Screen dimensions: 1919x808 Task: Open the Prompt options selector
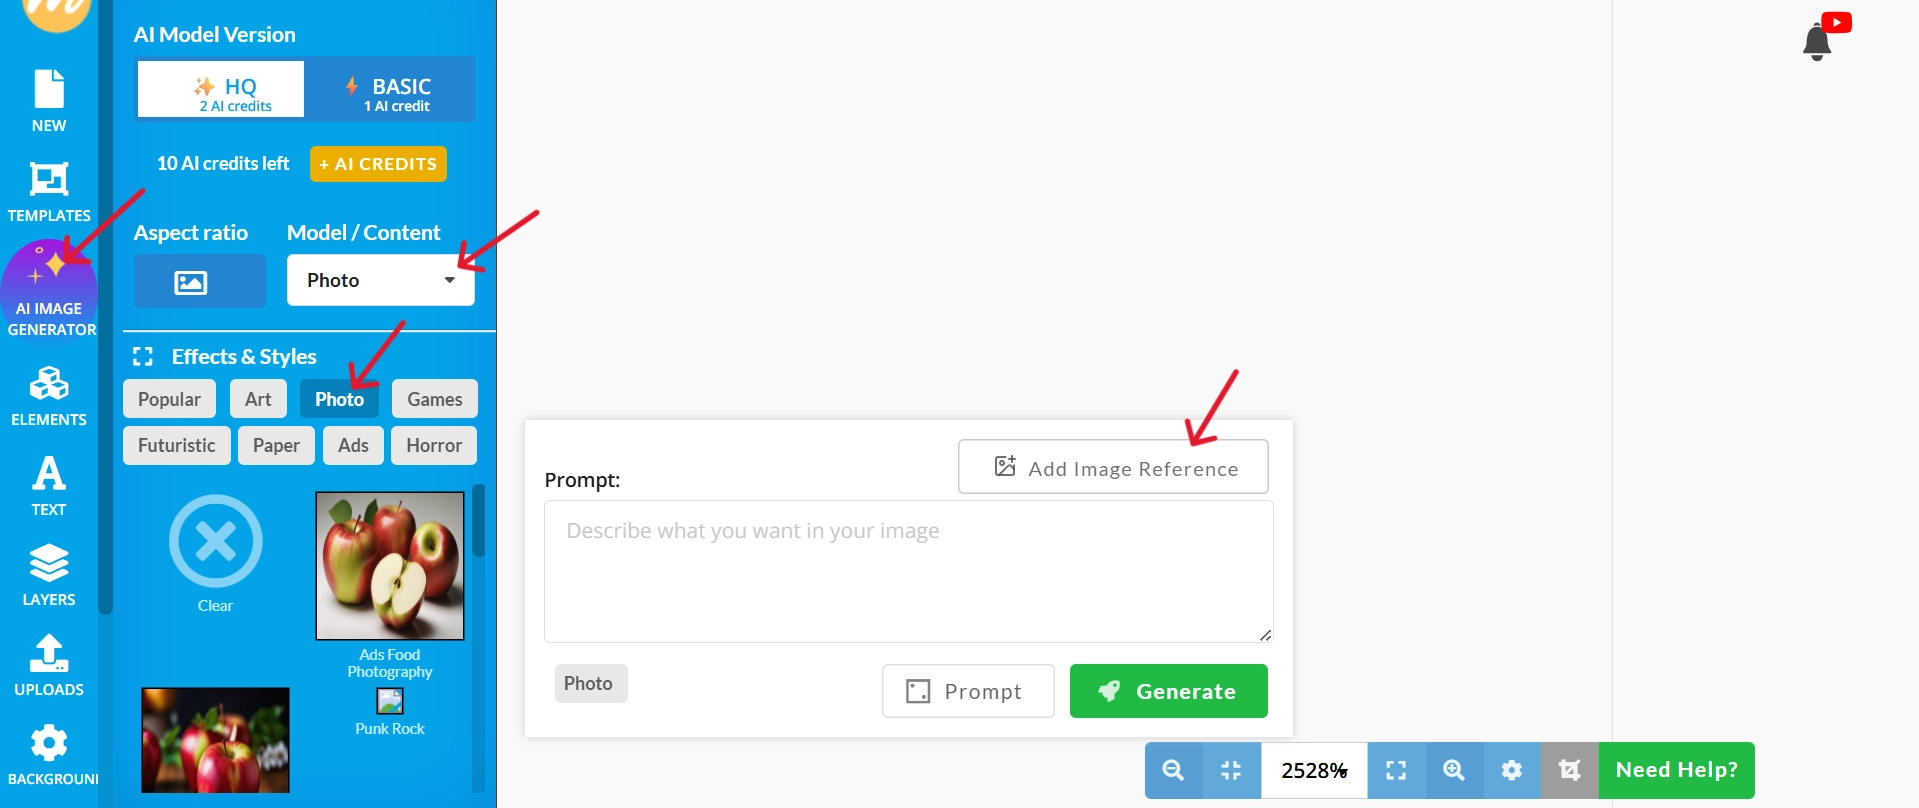[x=967, y=690]
